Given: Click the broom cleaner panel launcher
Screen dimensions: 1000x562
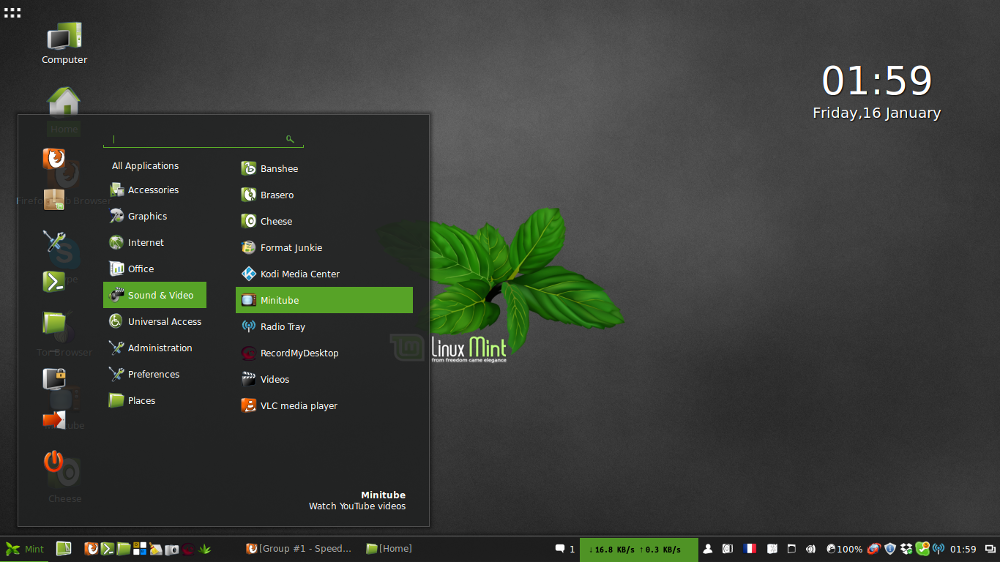Looking at the screenshot, I should pos(156,549).
